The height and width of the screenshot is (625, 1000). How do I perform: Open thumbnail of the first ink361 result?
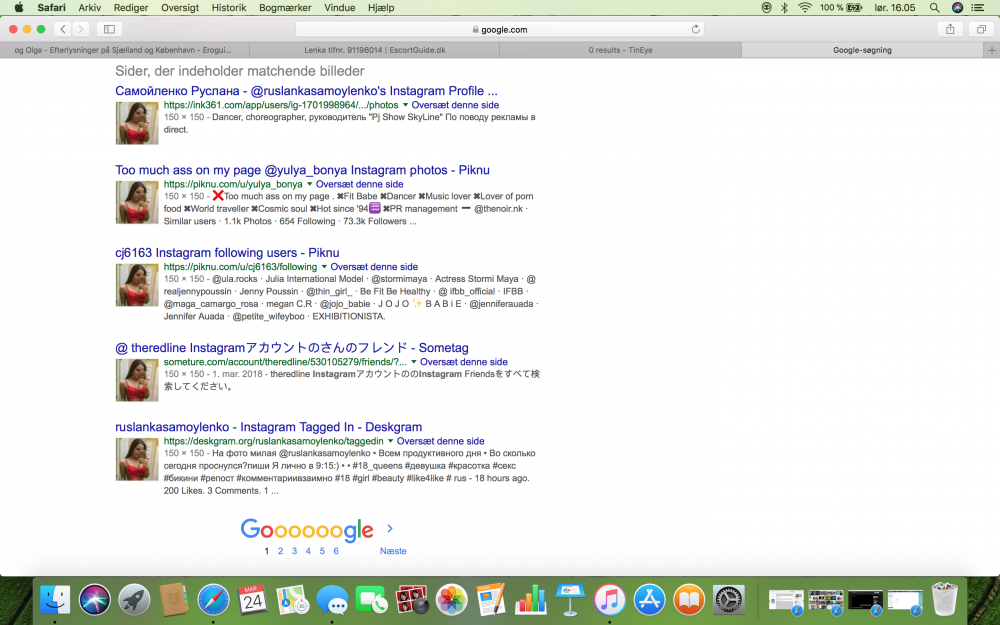136,123
